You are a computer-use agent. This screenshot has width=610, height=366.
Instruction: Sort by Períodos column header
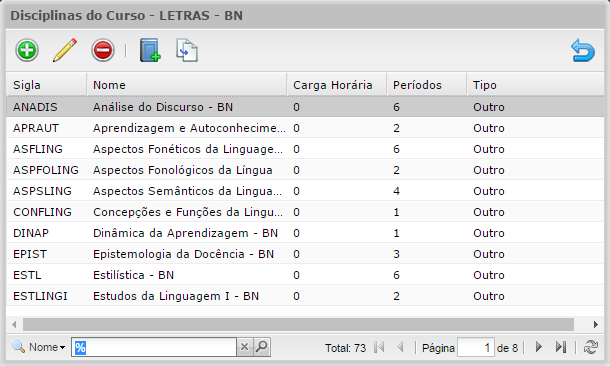[426, 85]
